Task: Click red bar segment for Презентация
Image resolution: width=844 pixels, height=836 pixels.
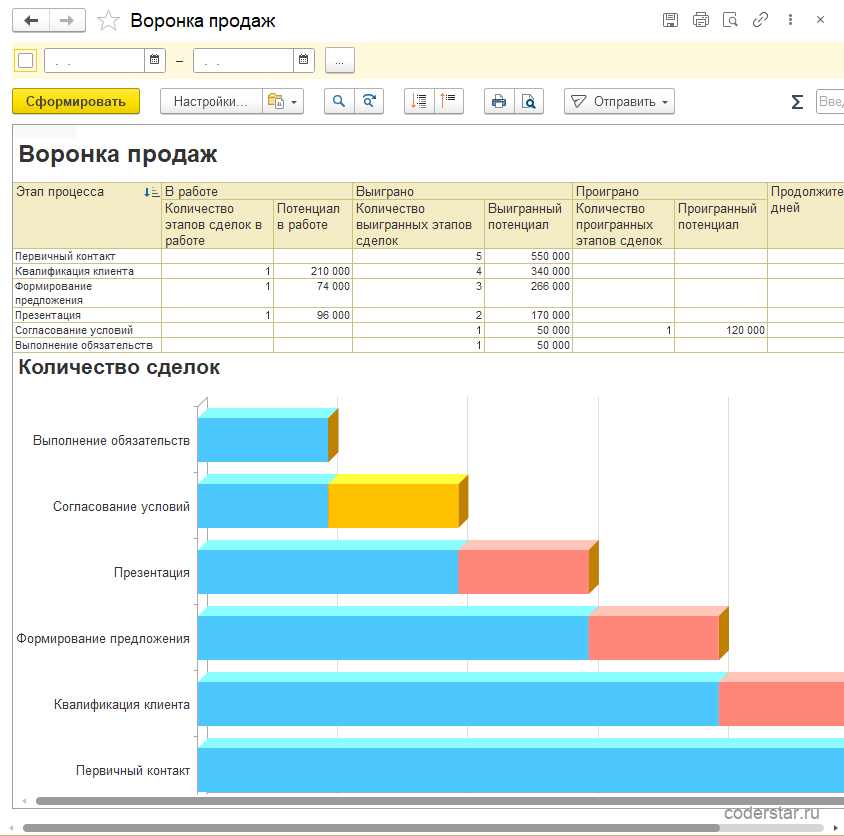Action: click(x=524, y=572)
